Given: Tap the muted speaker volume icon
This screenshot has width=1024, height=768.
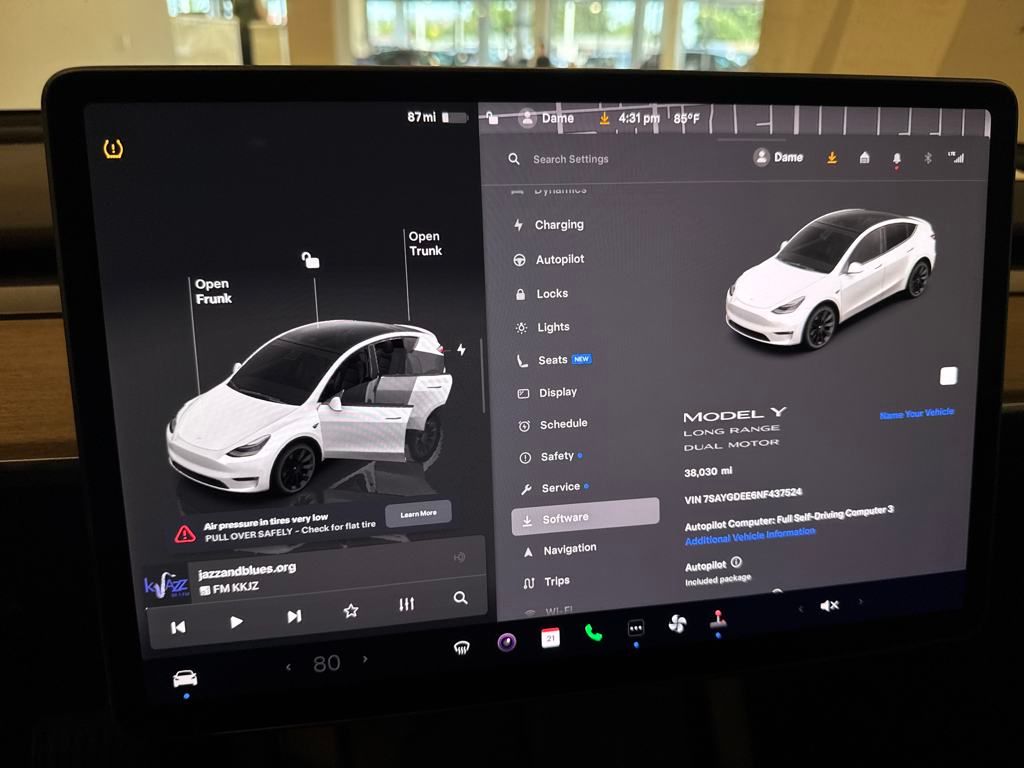Looking at the screenshot, I should (x=829, y=605).
